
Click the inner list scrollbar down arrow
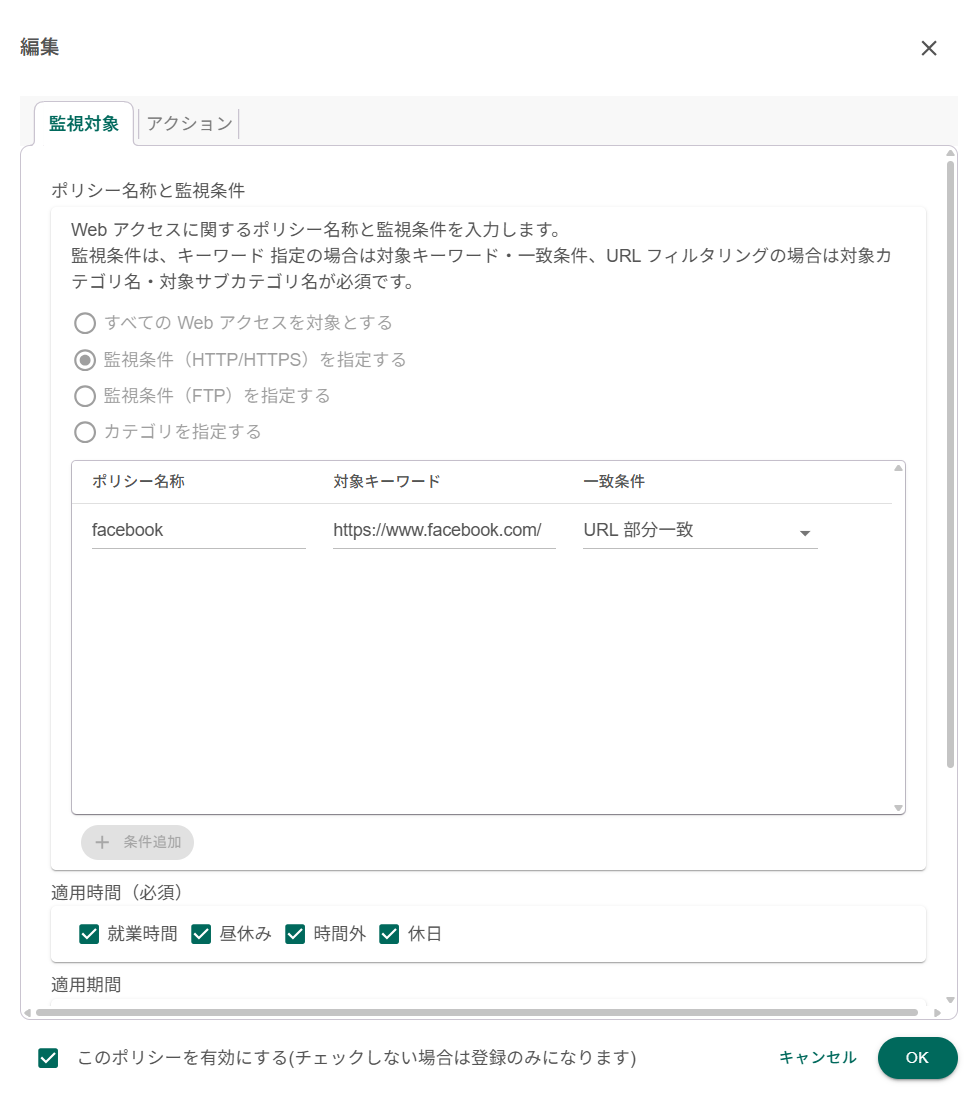[x=898, y=807]
